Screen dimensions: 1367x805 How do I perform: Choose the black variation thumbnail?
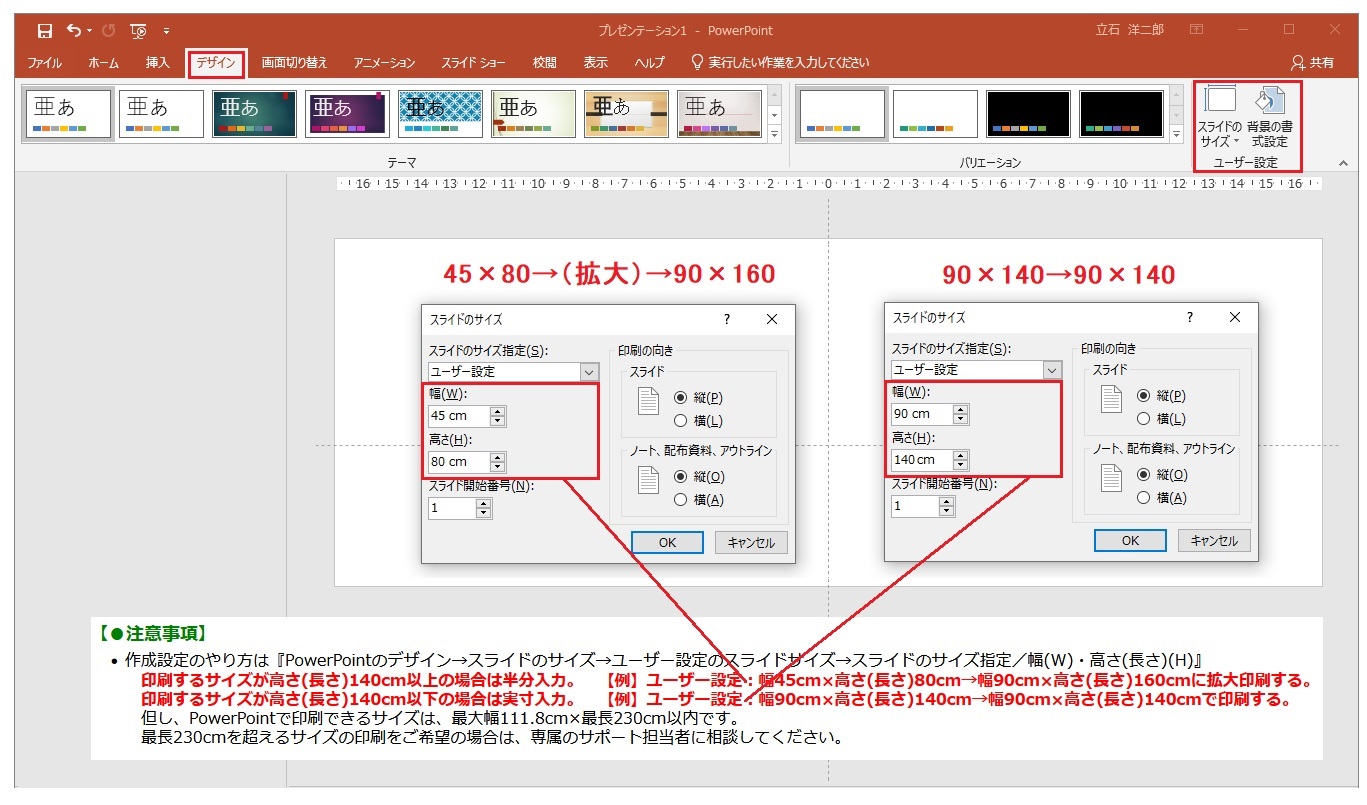pyautogui.click(x=1028, y=113)
